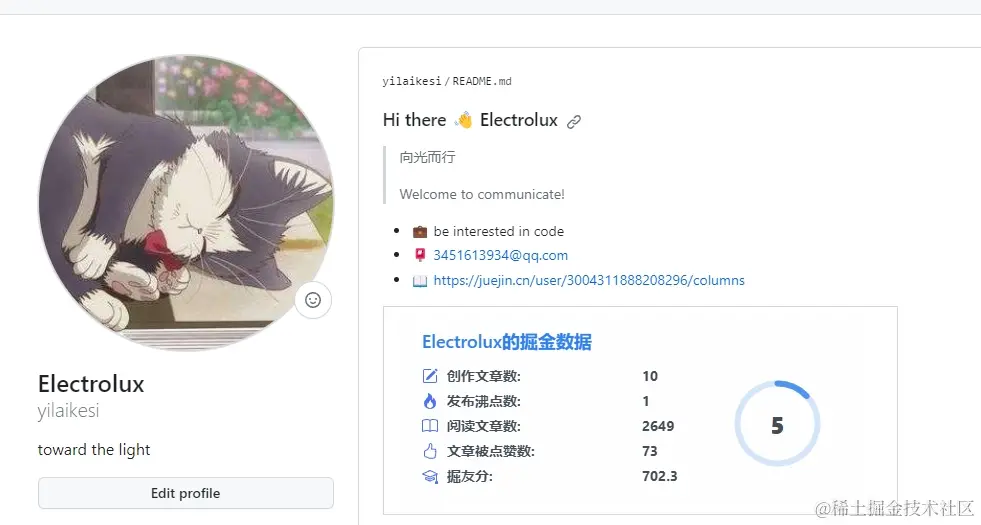The height and width of the screenshot is (525, 981).
Task: Click the set status smiley icon
Action: tap(312, 300)
